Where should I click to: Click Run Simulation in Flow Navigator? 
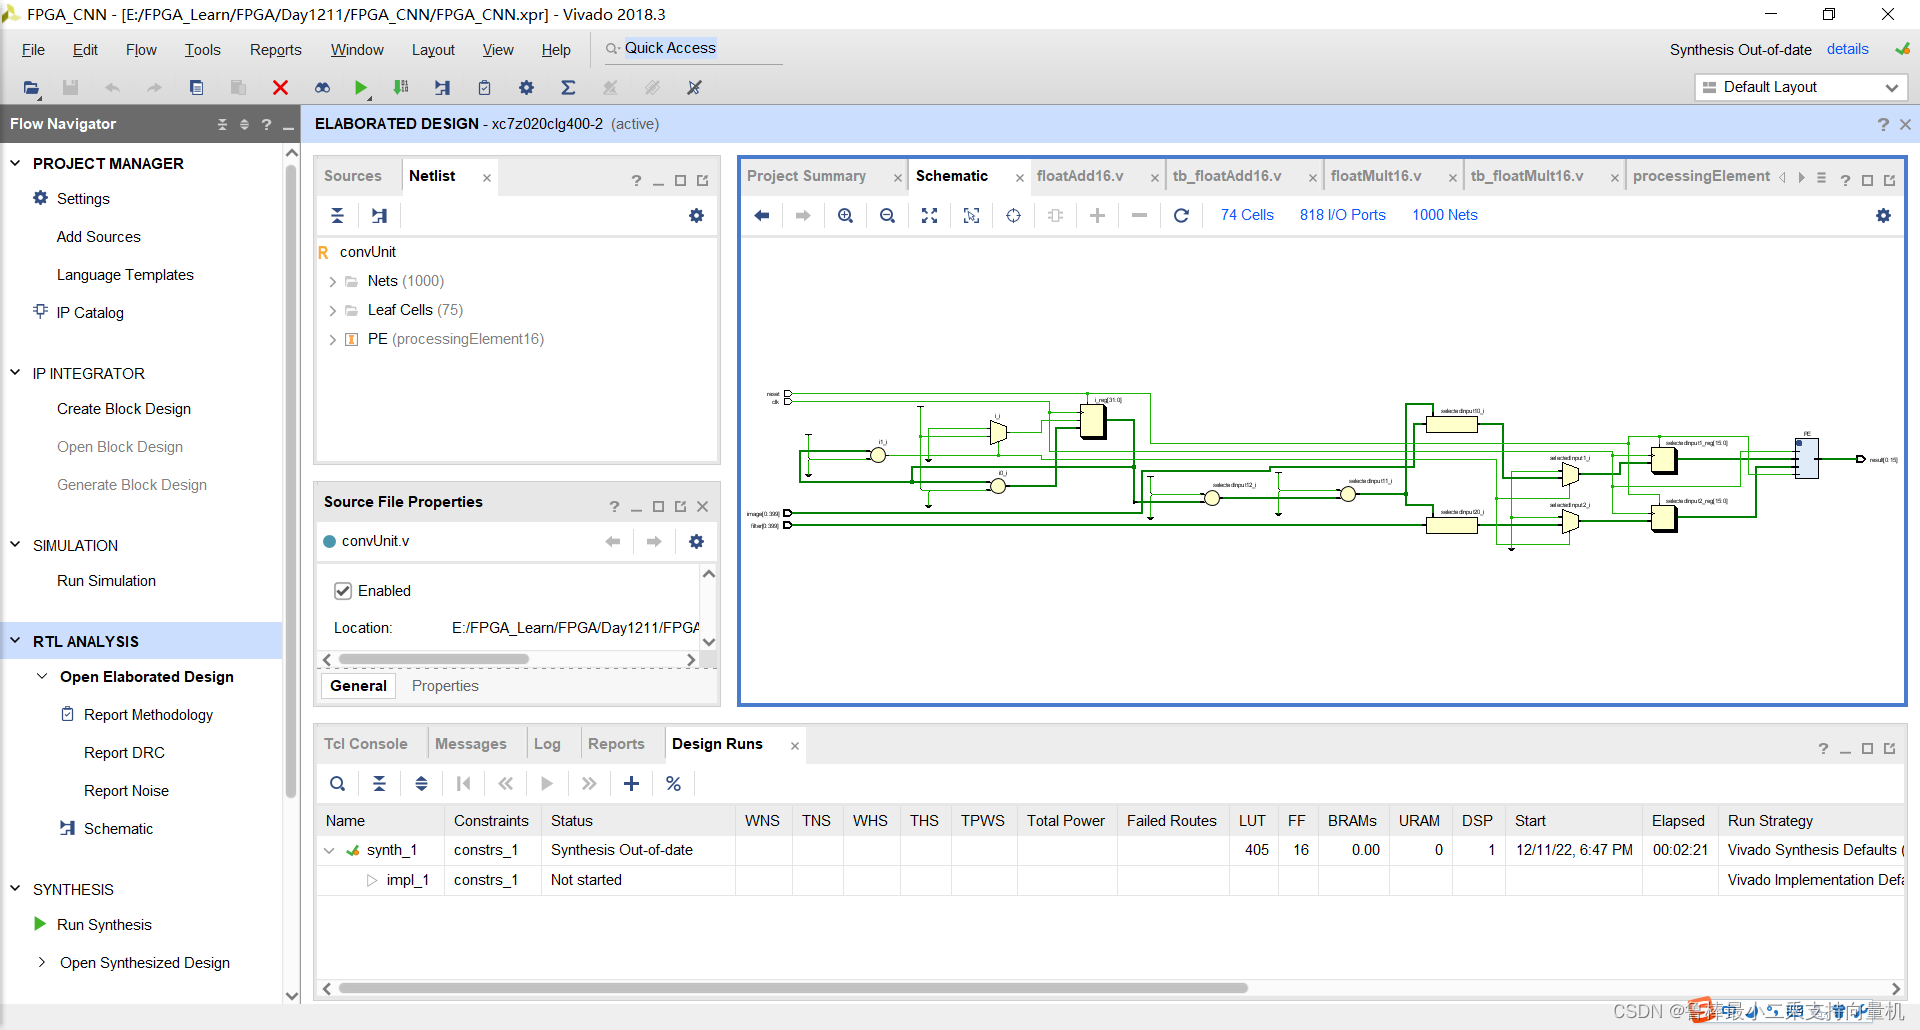click(x=106, y=581)
